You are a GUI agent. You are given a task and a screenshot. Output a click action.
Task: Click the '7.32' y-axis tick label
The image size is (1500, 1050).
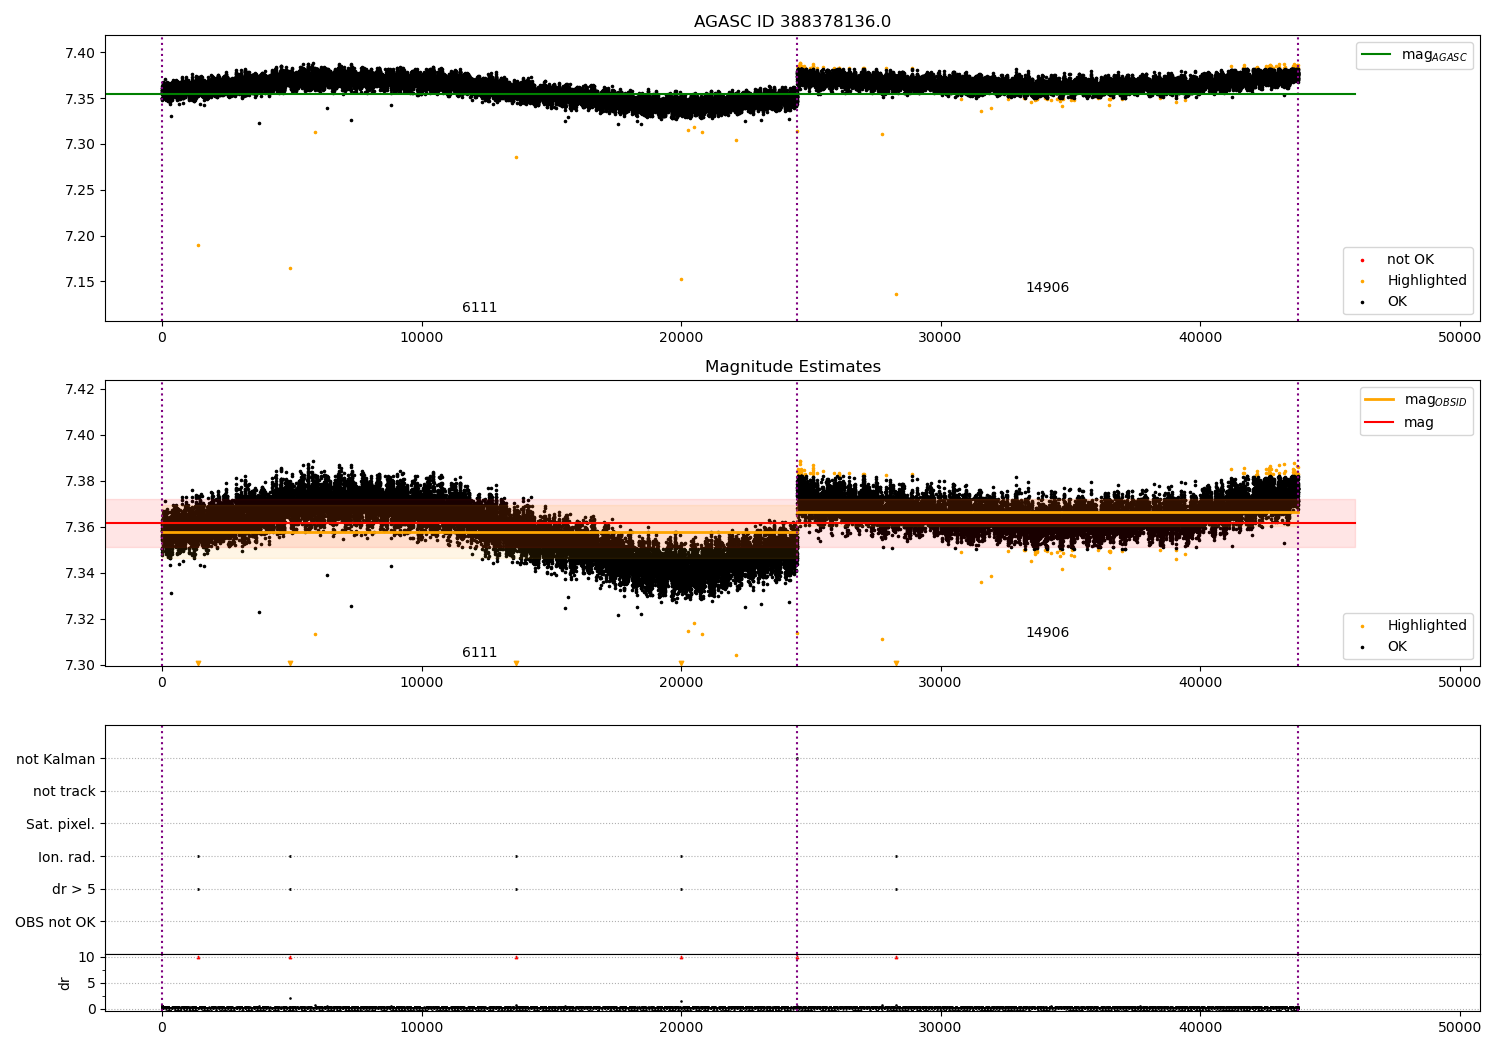click(80, 619)
